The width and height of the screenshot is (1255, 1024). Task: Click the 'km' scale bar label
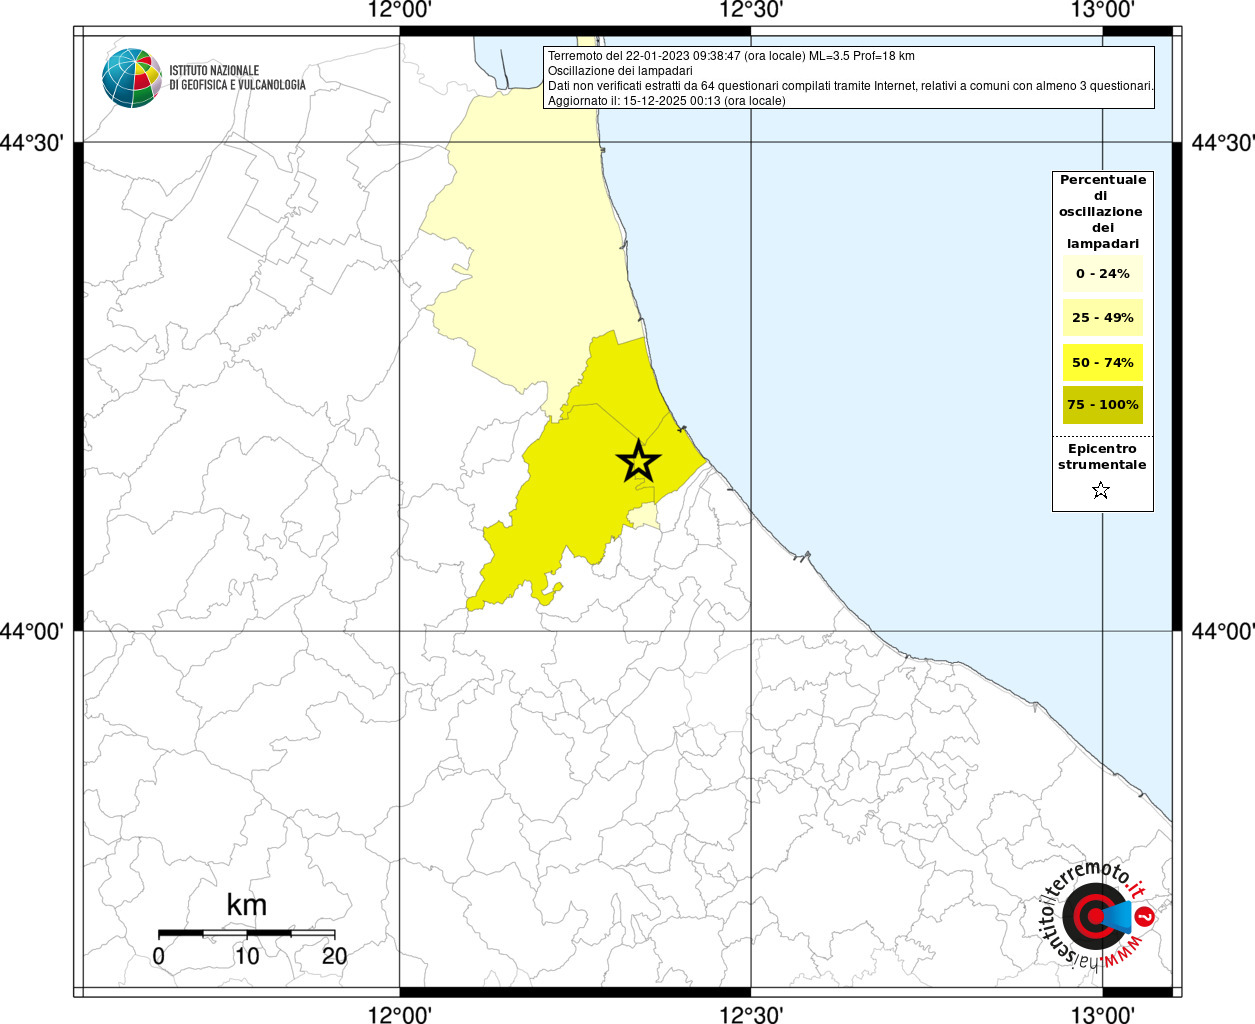246,906
